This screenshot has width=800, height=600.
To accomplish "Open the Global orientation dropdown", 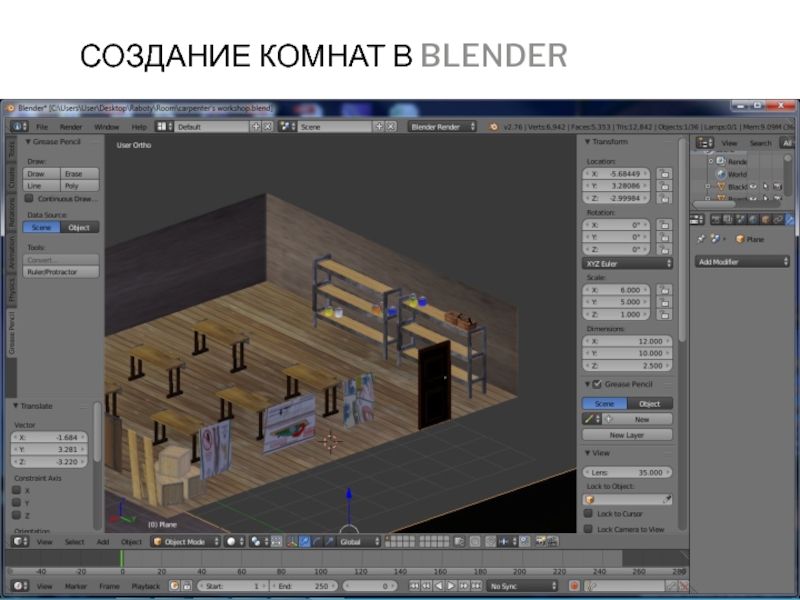I will tap(359, 541).
